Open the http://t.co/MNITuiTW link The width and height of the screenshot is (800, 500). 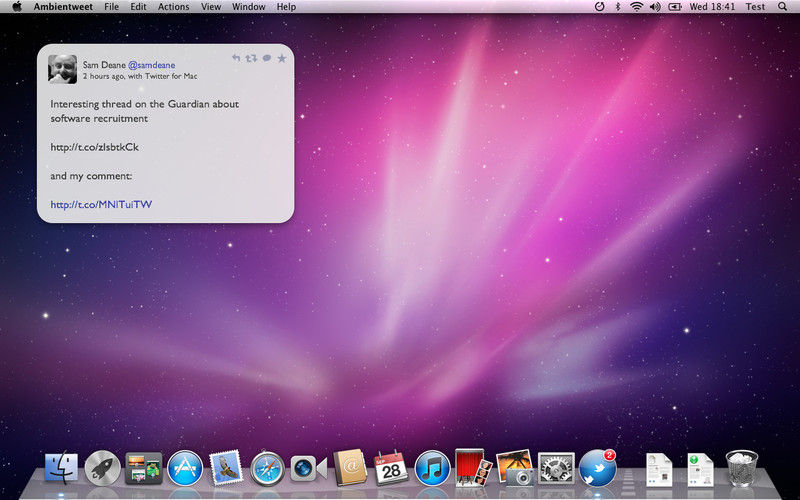101,204
